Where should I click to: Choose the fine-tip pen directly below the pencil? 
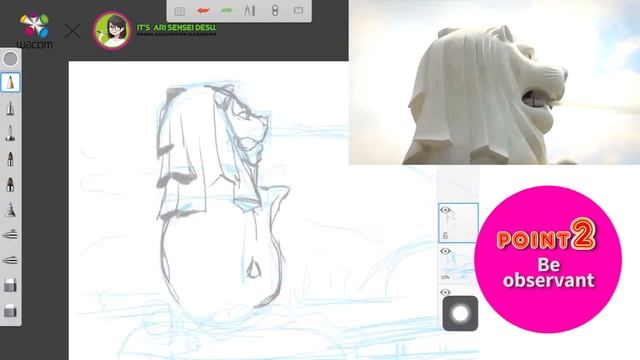coord(11,108)
